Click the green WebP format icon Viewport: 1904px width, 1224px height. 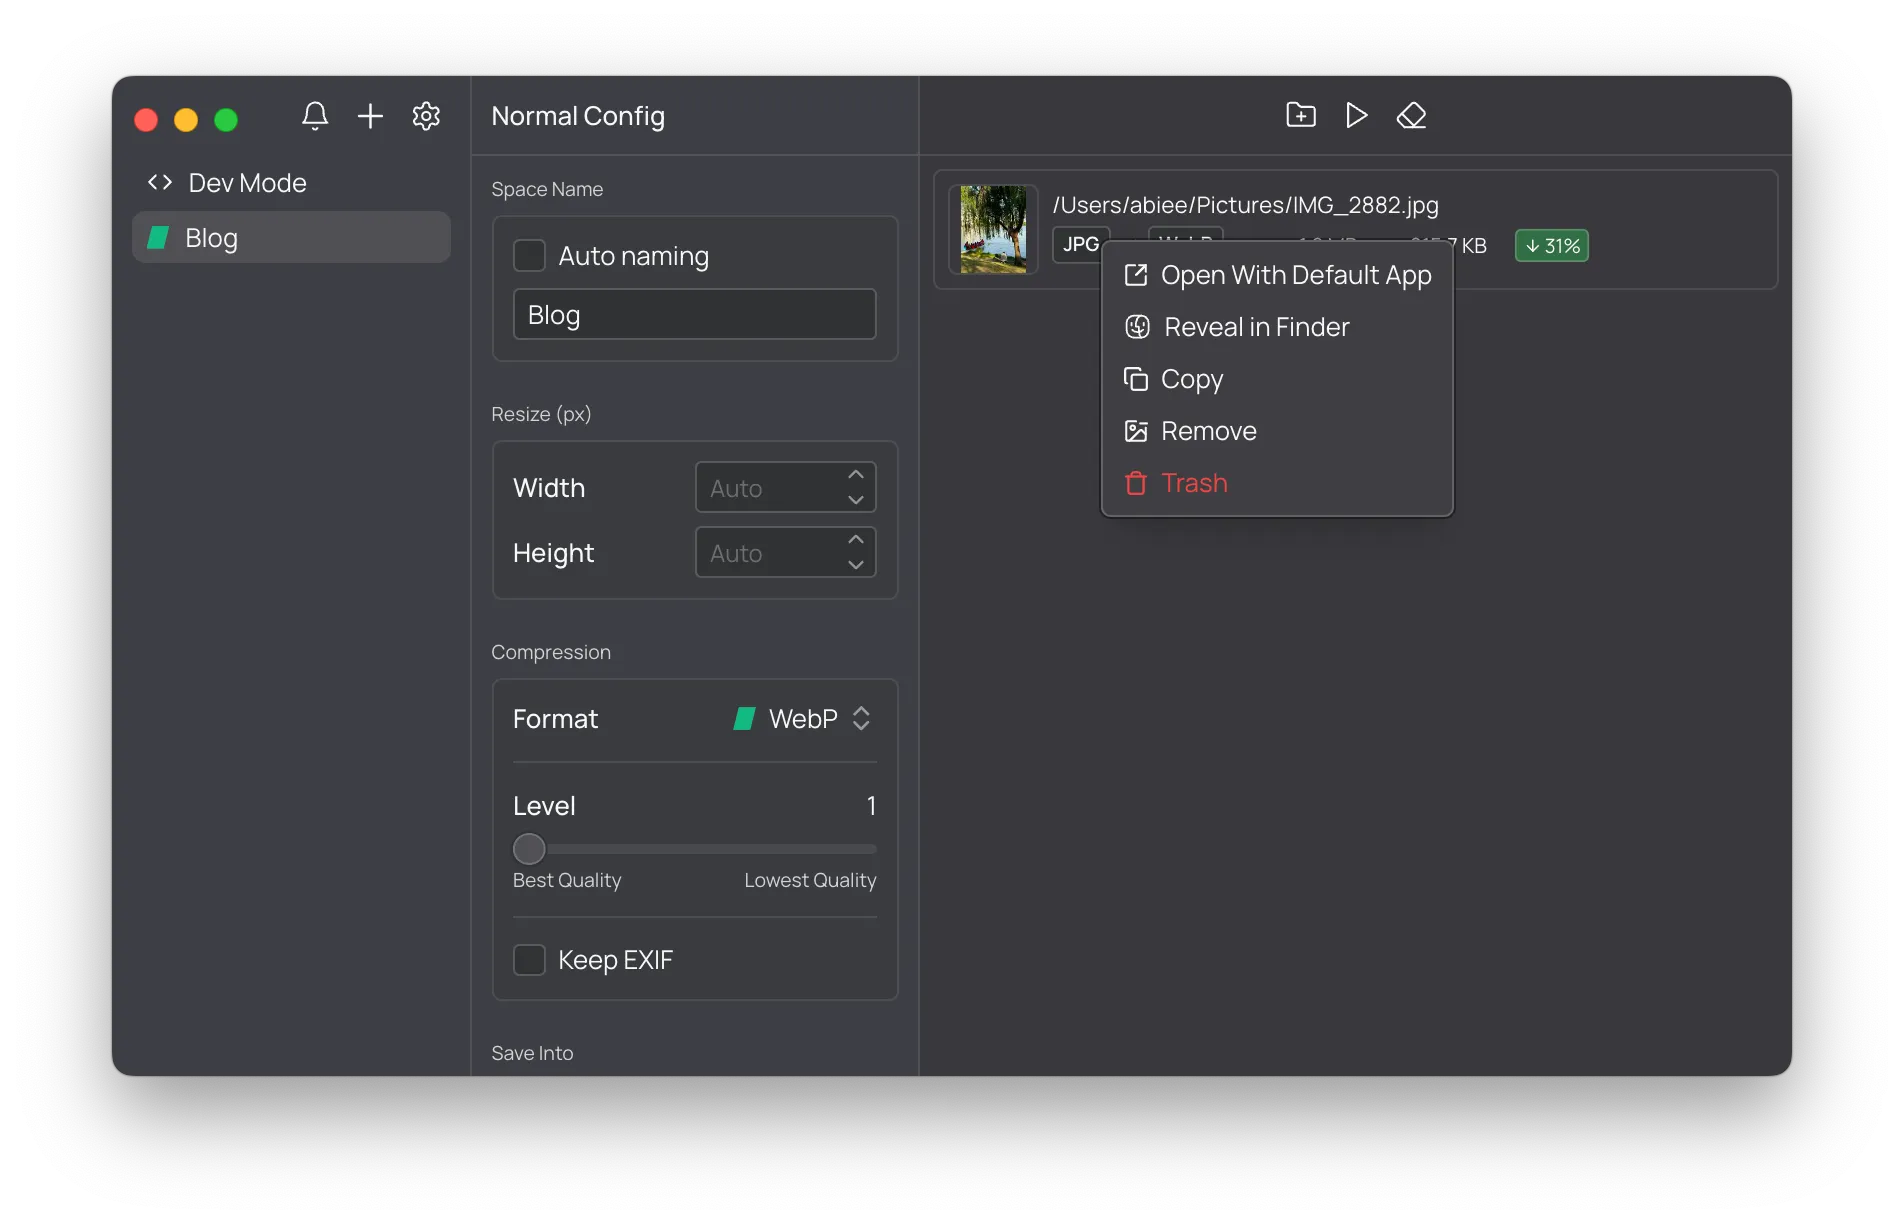click(x=745, y=718)
